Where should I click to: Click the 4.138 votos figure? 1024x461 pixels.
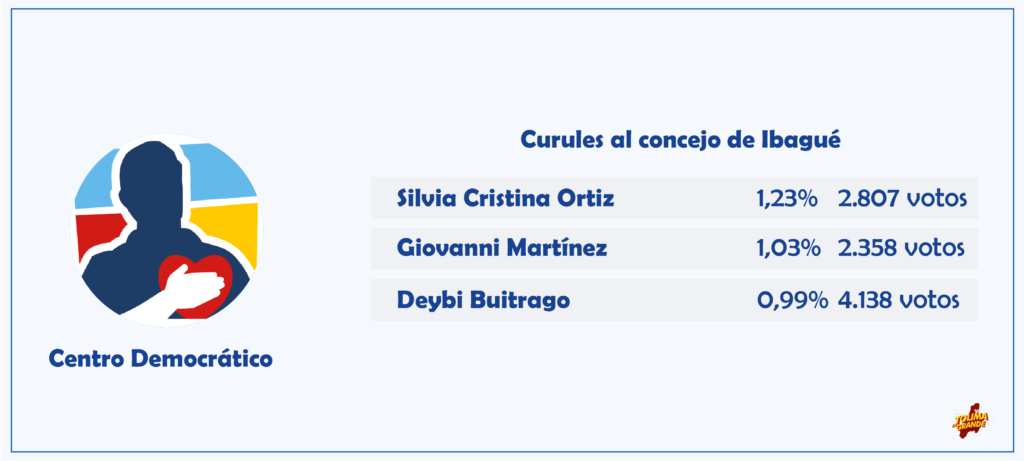click(897, 300)
